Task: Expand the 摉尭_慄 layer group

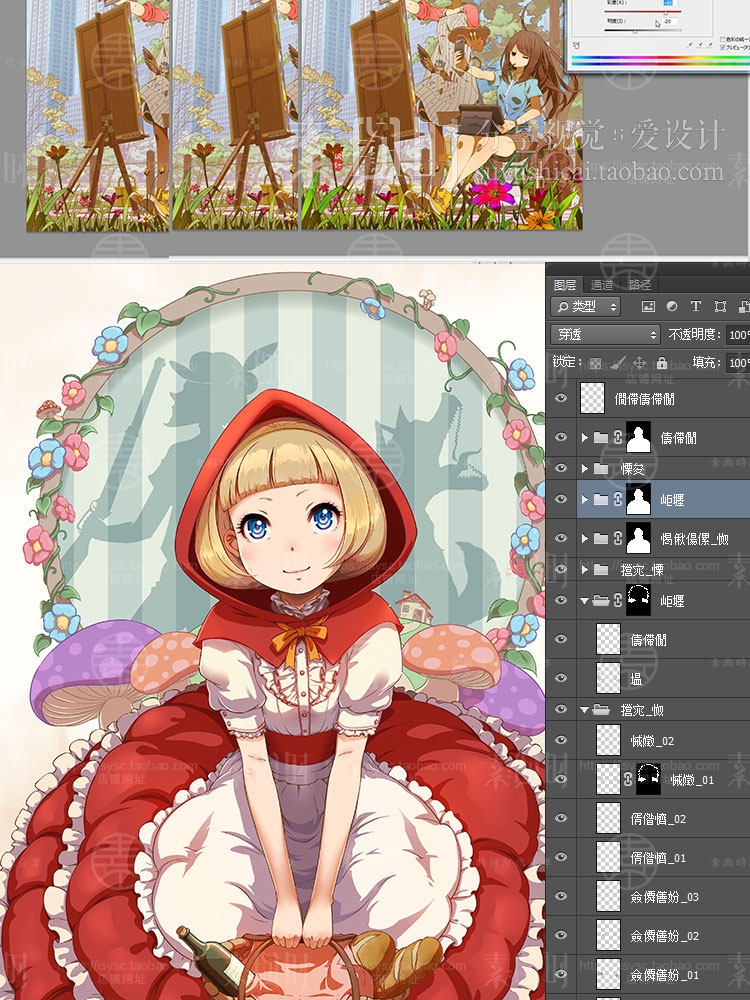Action: (584, 569)
